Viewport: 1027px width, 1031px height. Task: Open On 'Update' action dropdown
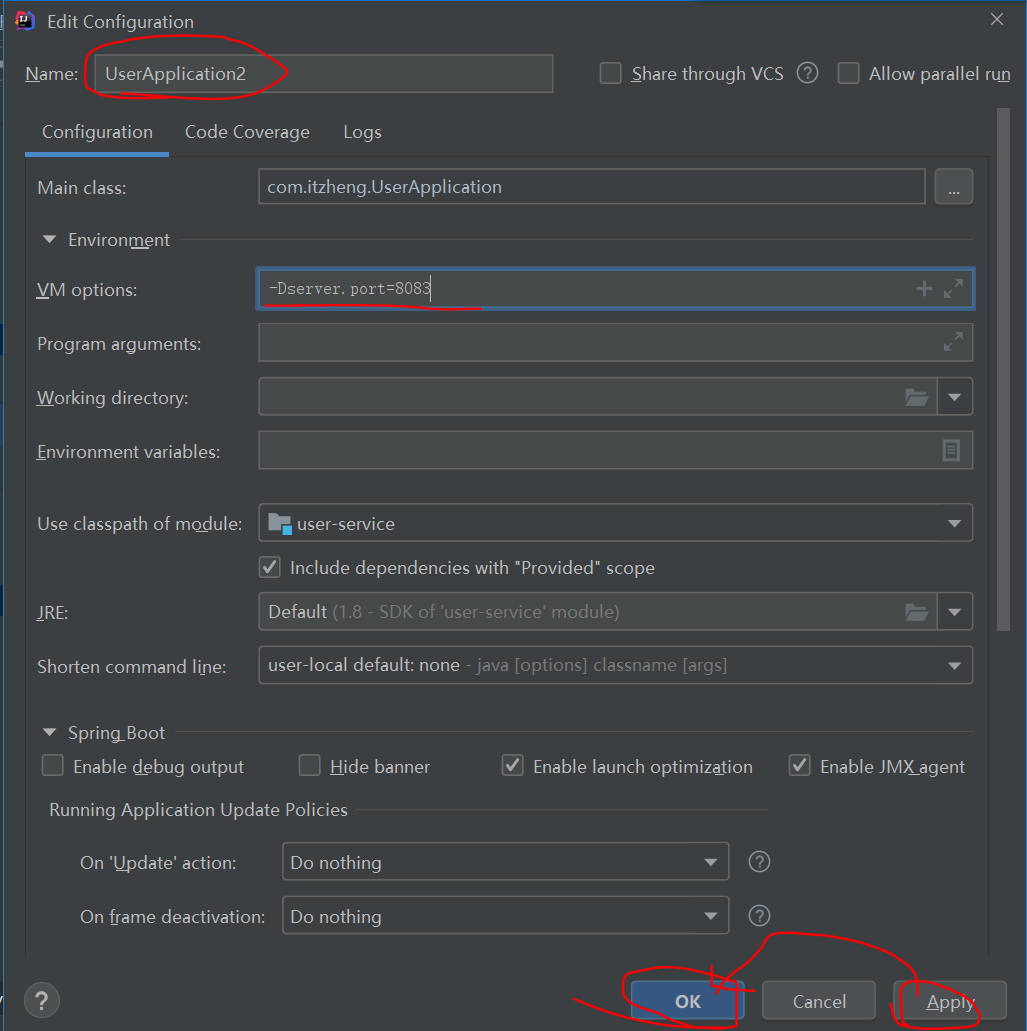point(711,862)
